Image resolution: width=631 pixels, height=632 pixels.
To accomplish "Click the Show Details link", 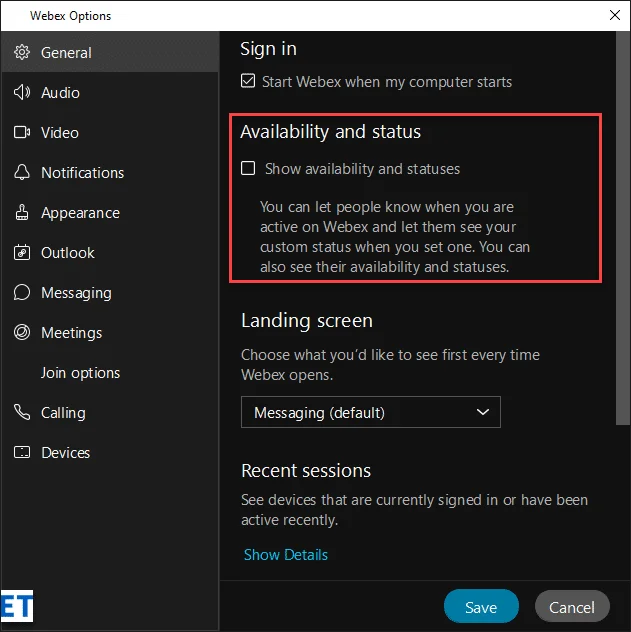I will coord(286,555).
